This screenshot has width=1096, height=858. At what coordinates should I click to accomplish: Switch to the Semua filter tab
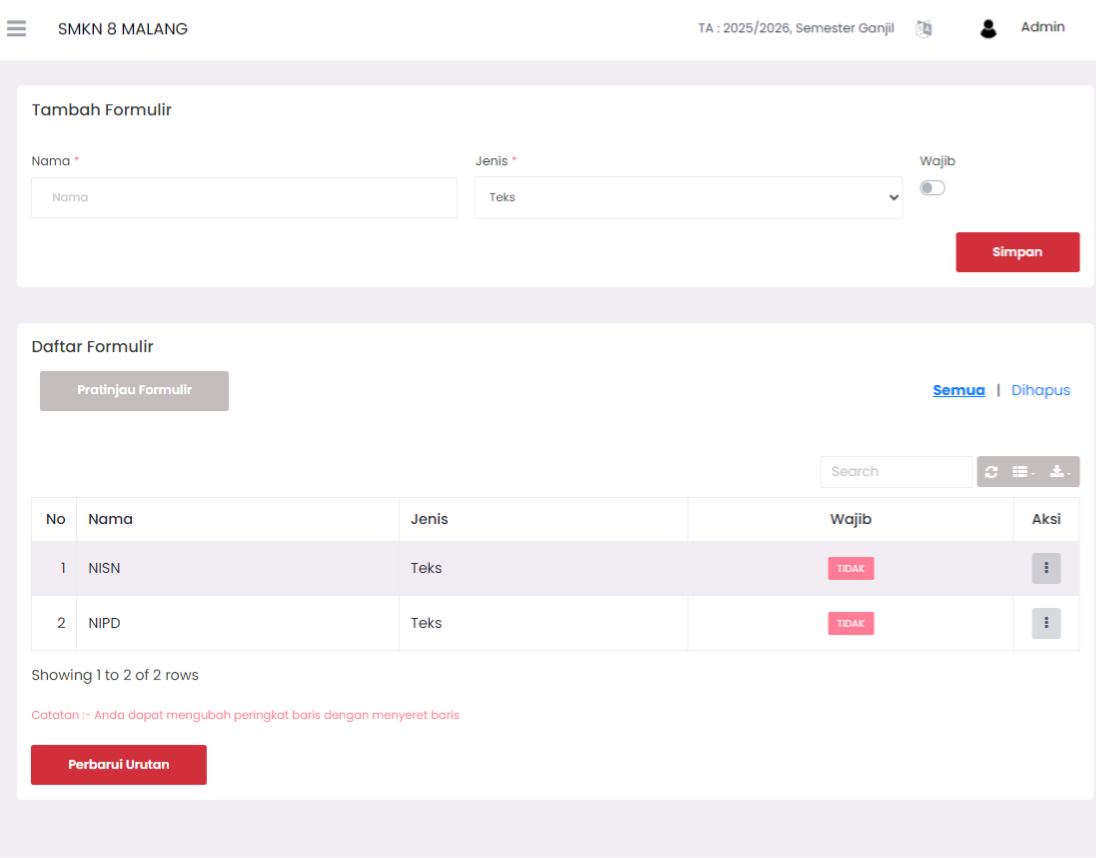pyautogui.click(x=958, y=390)
